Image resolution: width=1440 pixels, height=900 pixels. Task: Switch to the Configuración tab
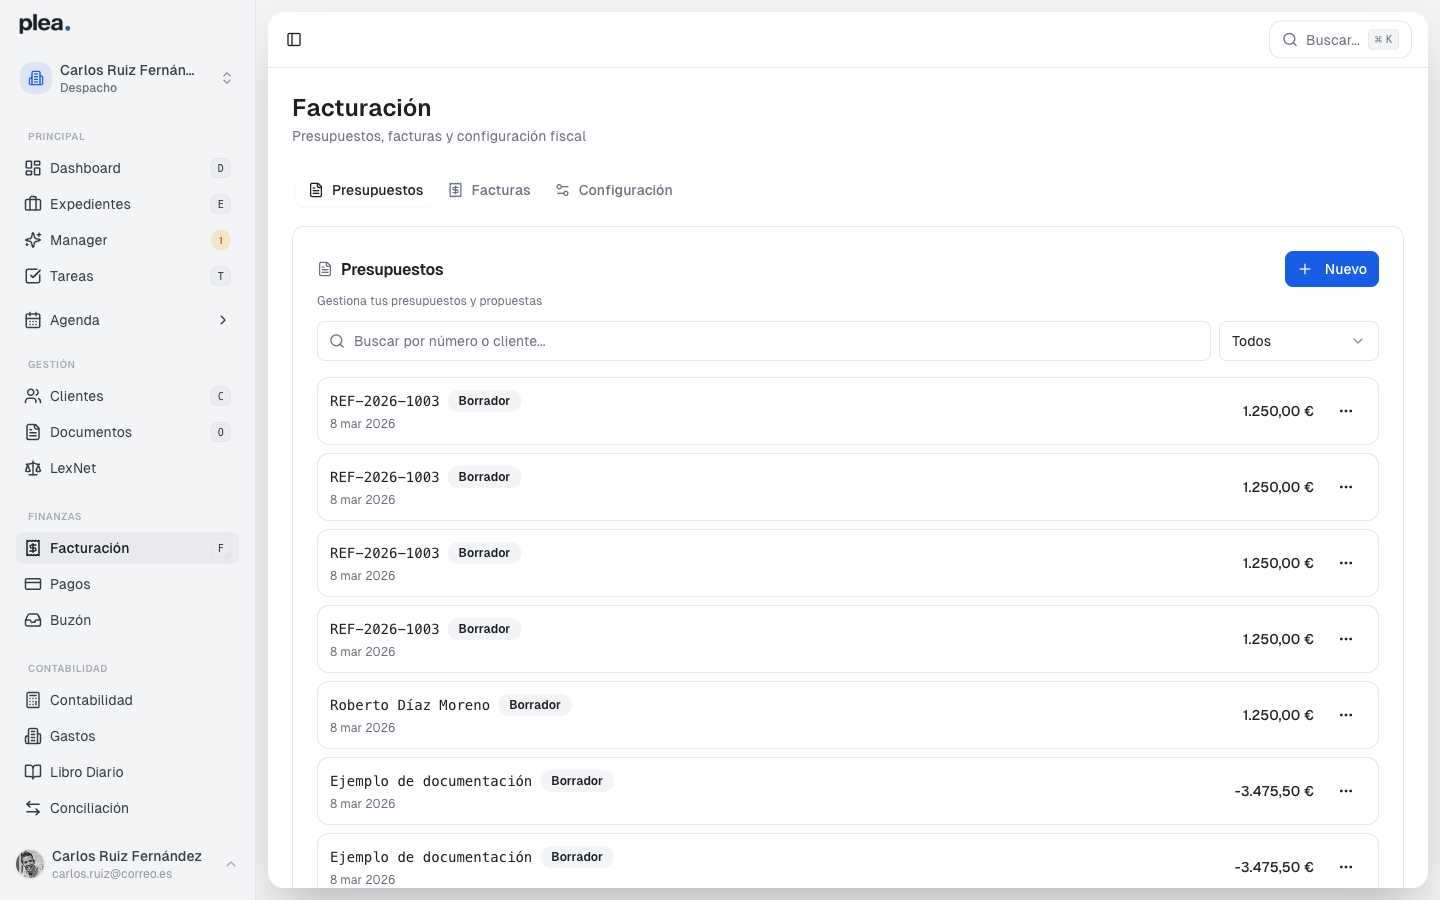click(x=614, y=190)
